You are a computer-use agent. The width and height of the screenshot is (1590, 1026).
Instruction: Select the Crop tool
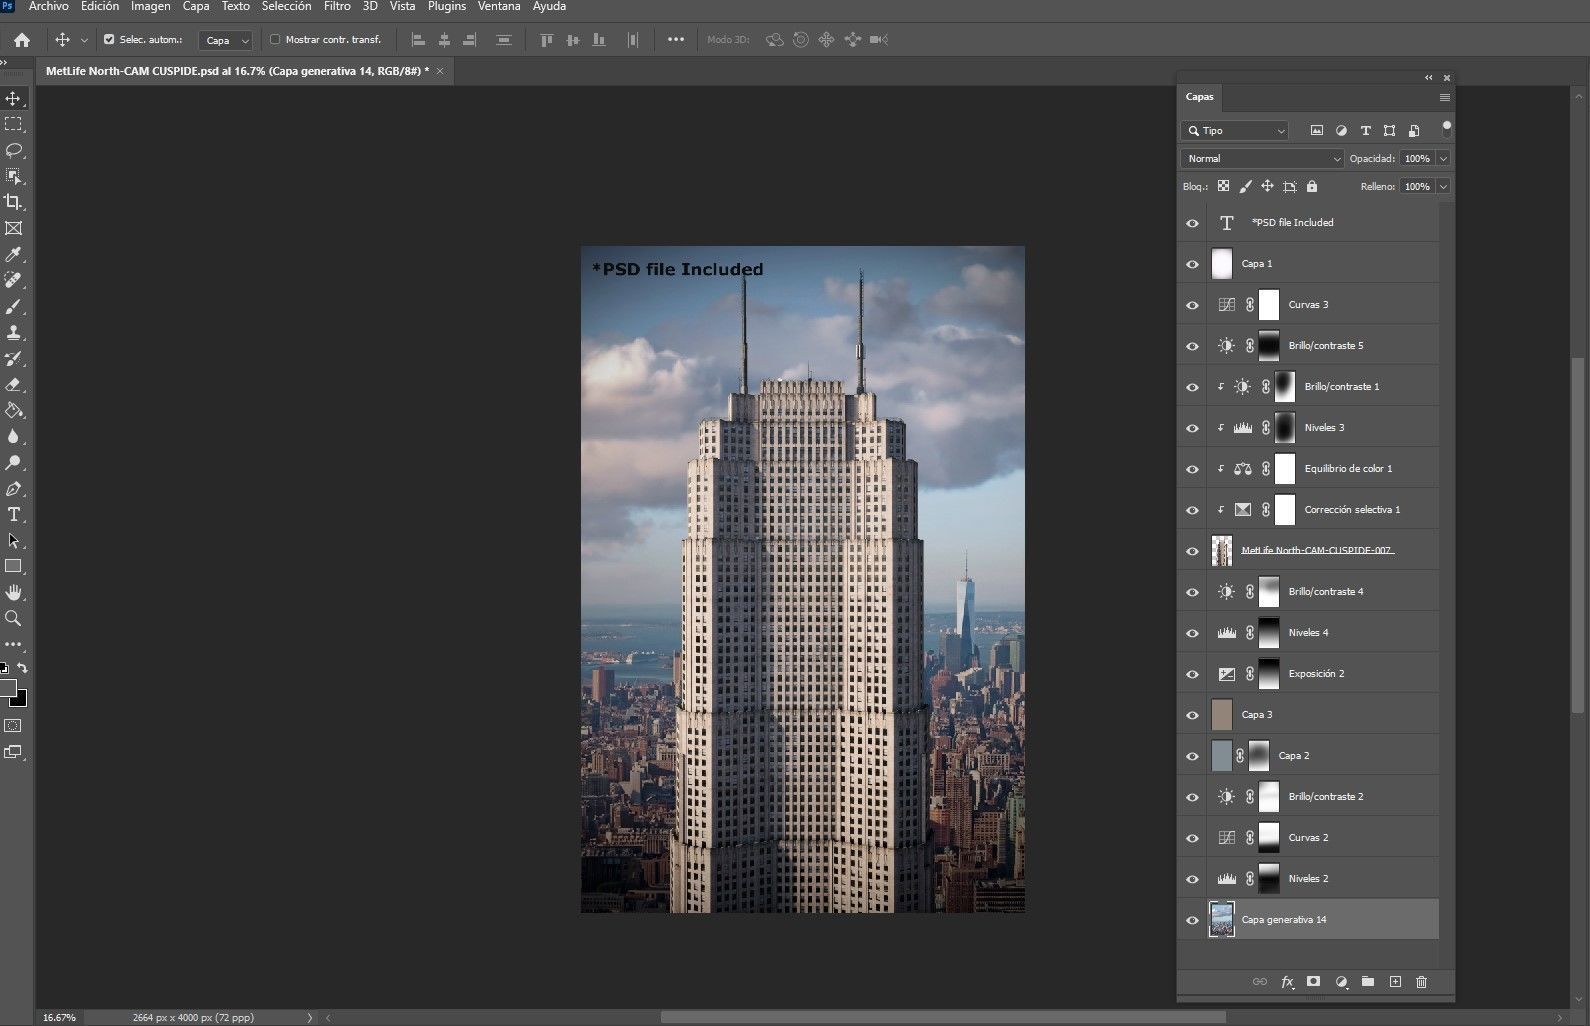(x=13, y=202)
